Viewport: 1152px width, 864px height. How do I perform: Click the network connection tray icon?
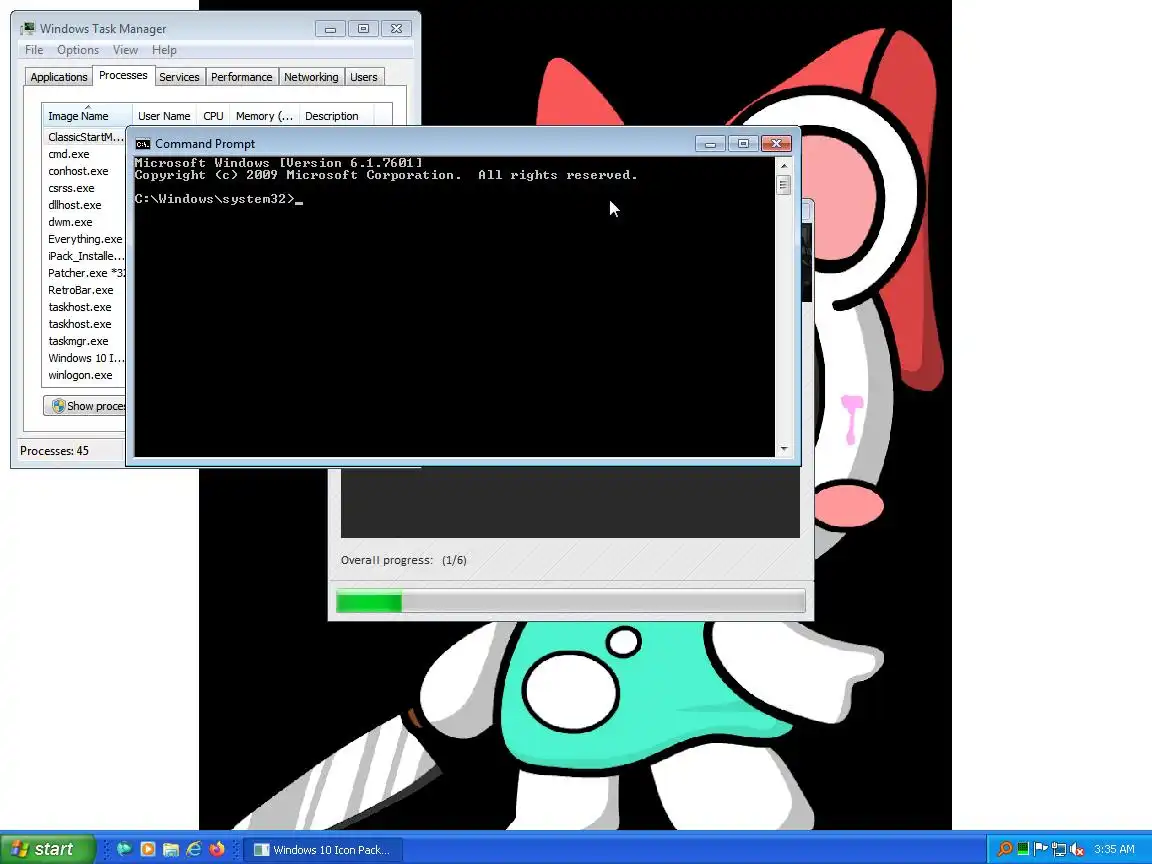pyautogui.click(x=1059, y=849)
